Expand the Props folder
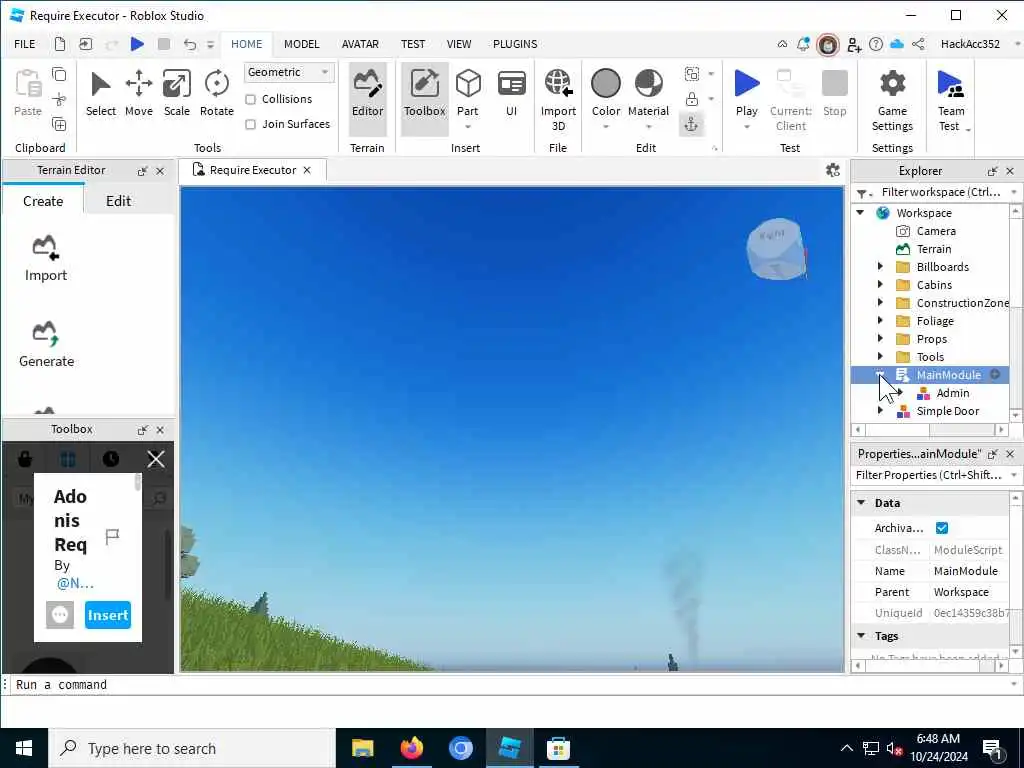 pos(880,338)
